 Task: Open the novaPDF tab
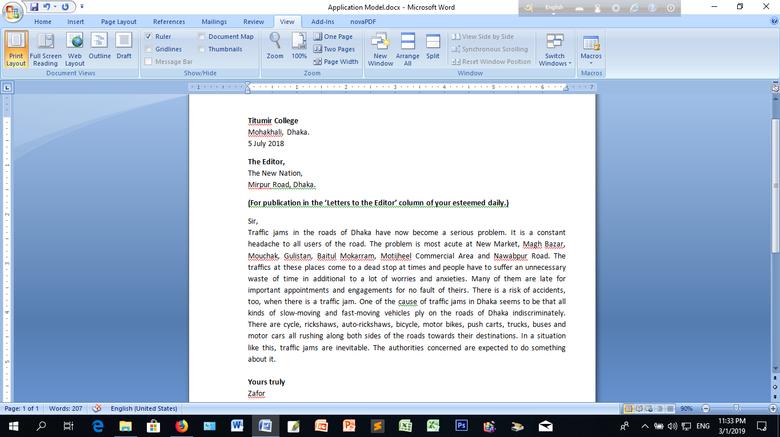click(x=363, y=22)
